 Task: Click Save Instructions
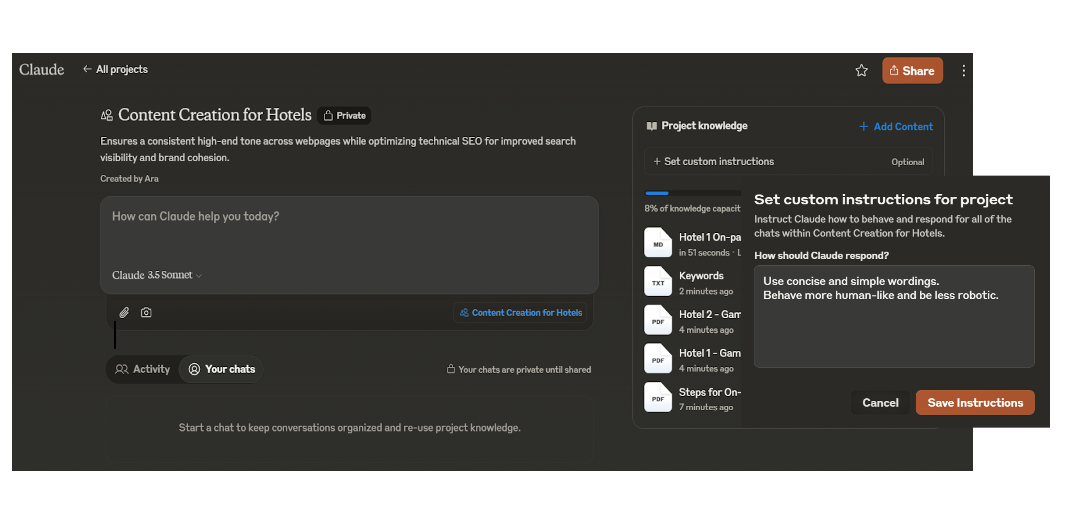[x=975, y=403]
